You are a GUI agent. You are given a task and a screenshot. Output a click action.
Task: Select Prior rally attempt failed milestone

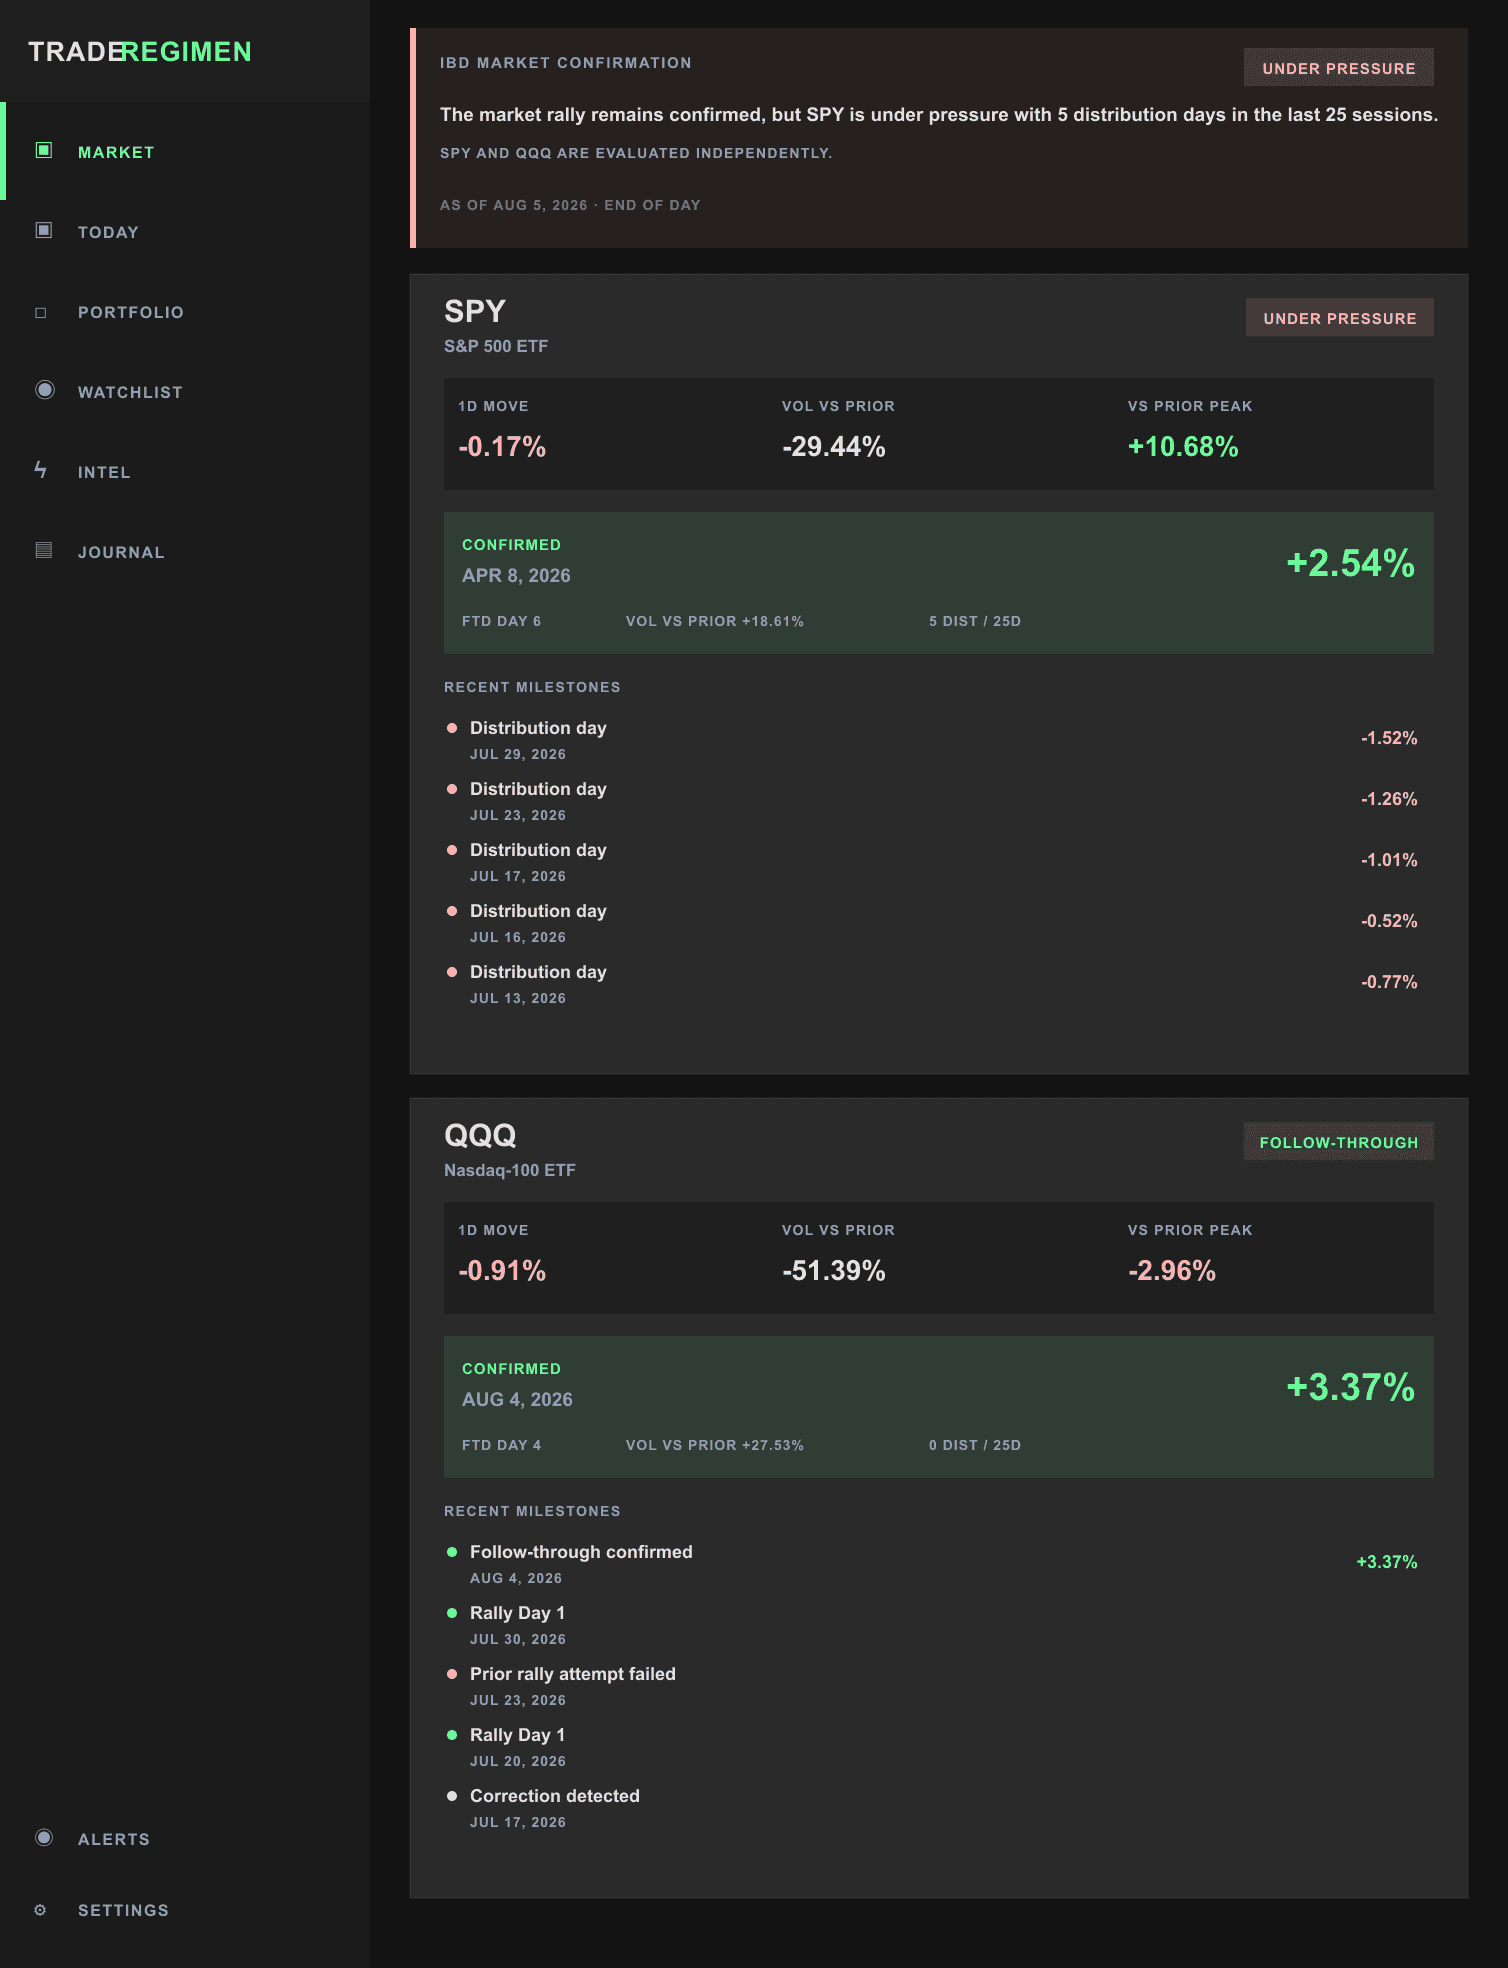click(932, 1685)
